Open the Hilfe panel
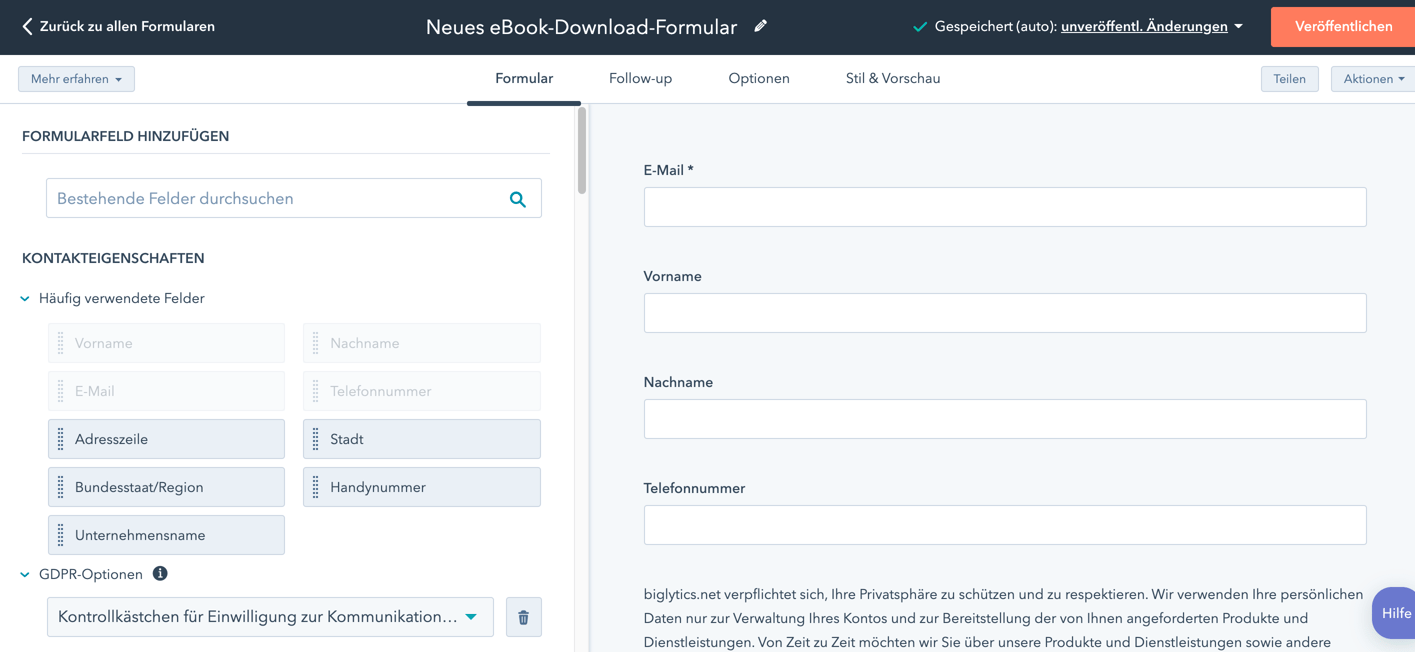1415x652 pixels. click(1398, 613)
